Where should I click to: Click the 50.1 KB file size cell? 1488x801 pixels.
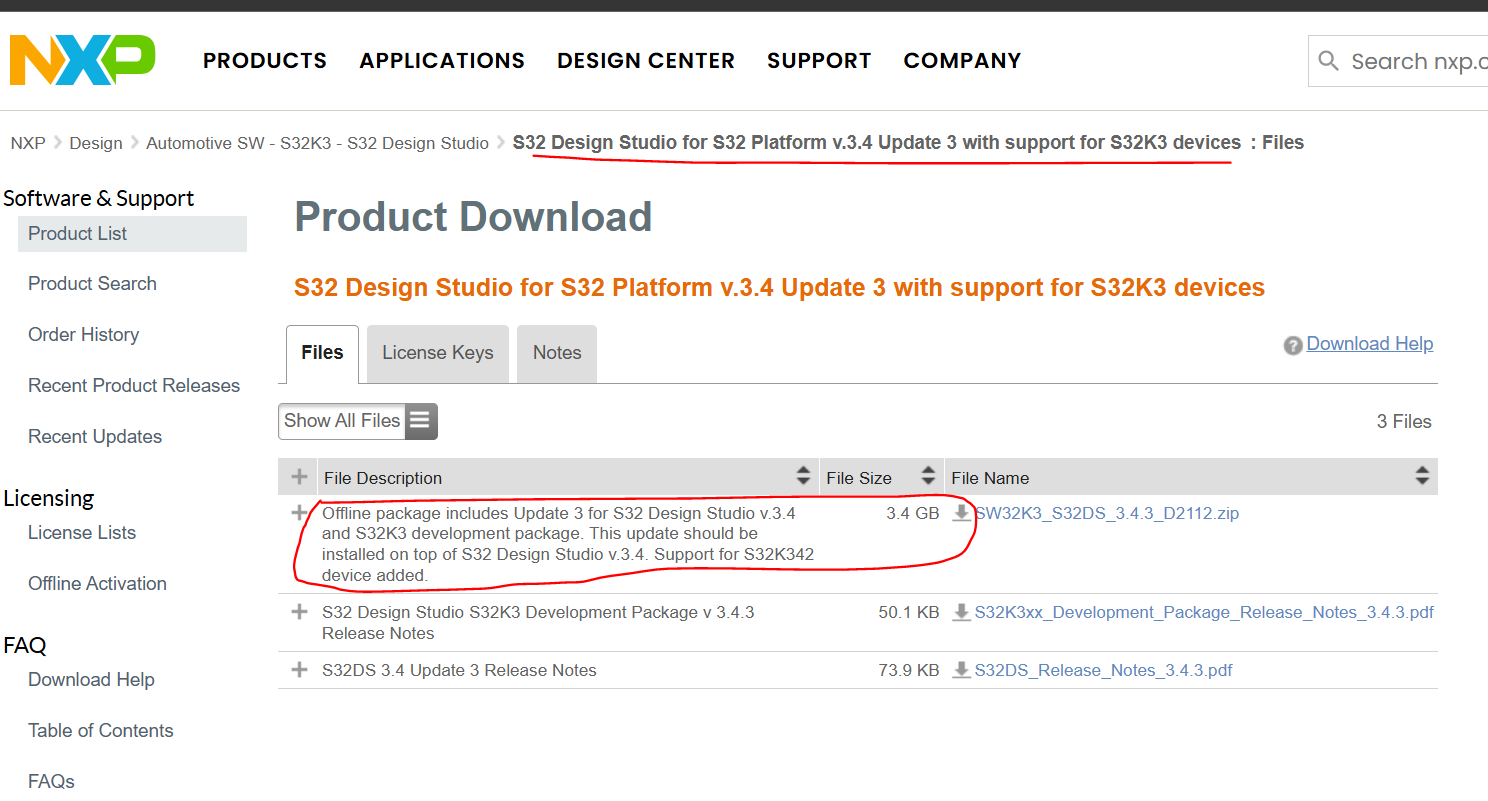[909, 612]
